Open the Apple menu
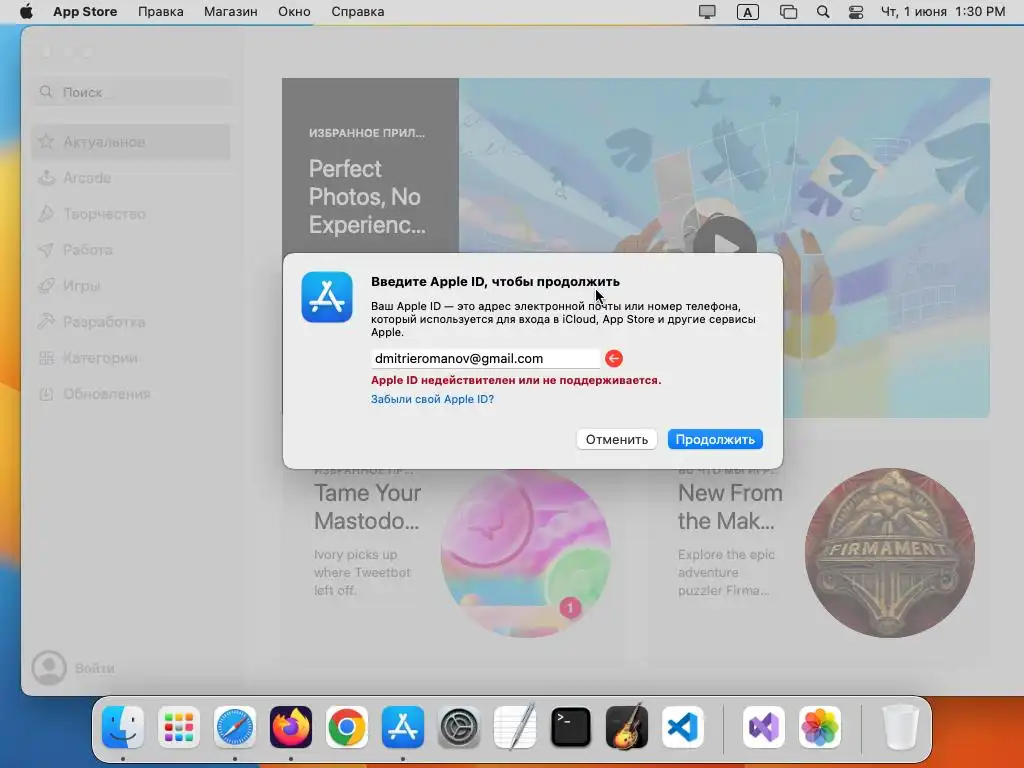 [x=26, y=12]
